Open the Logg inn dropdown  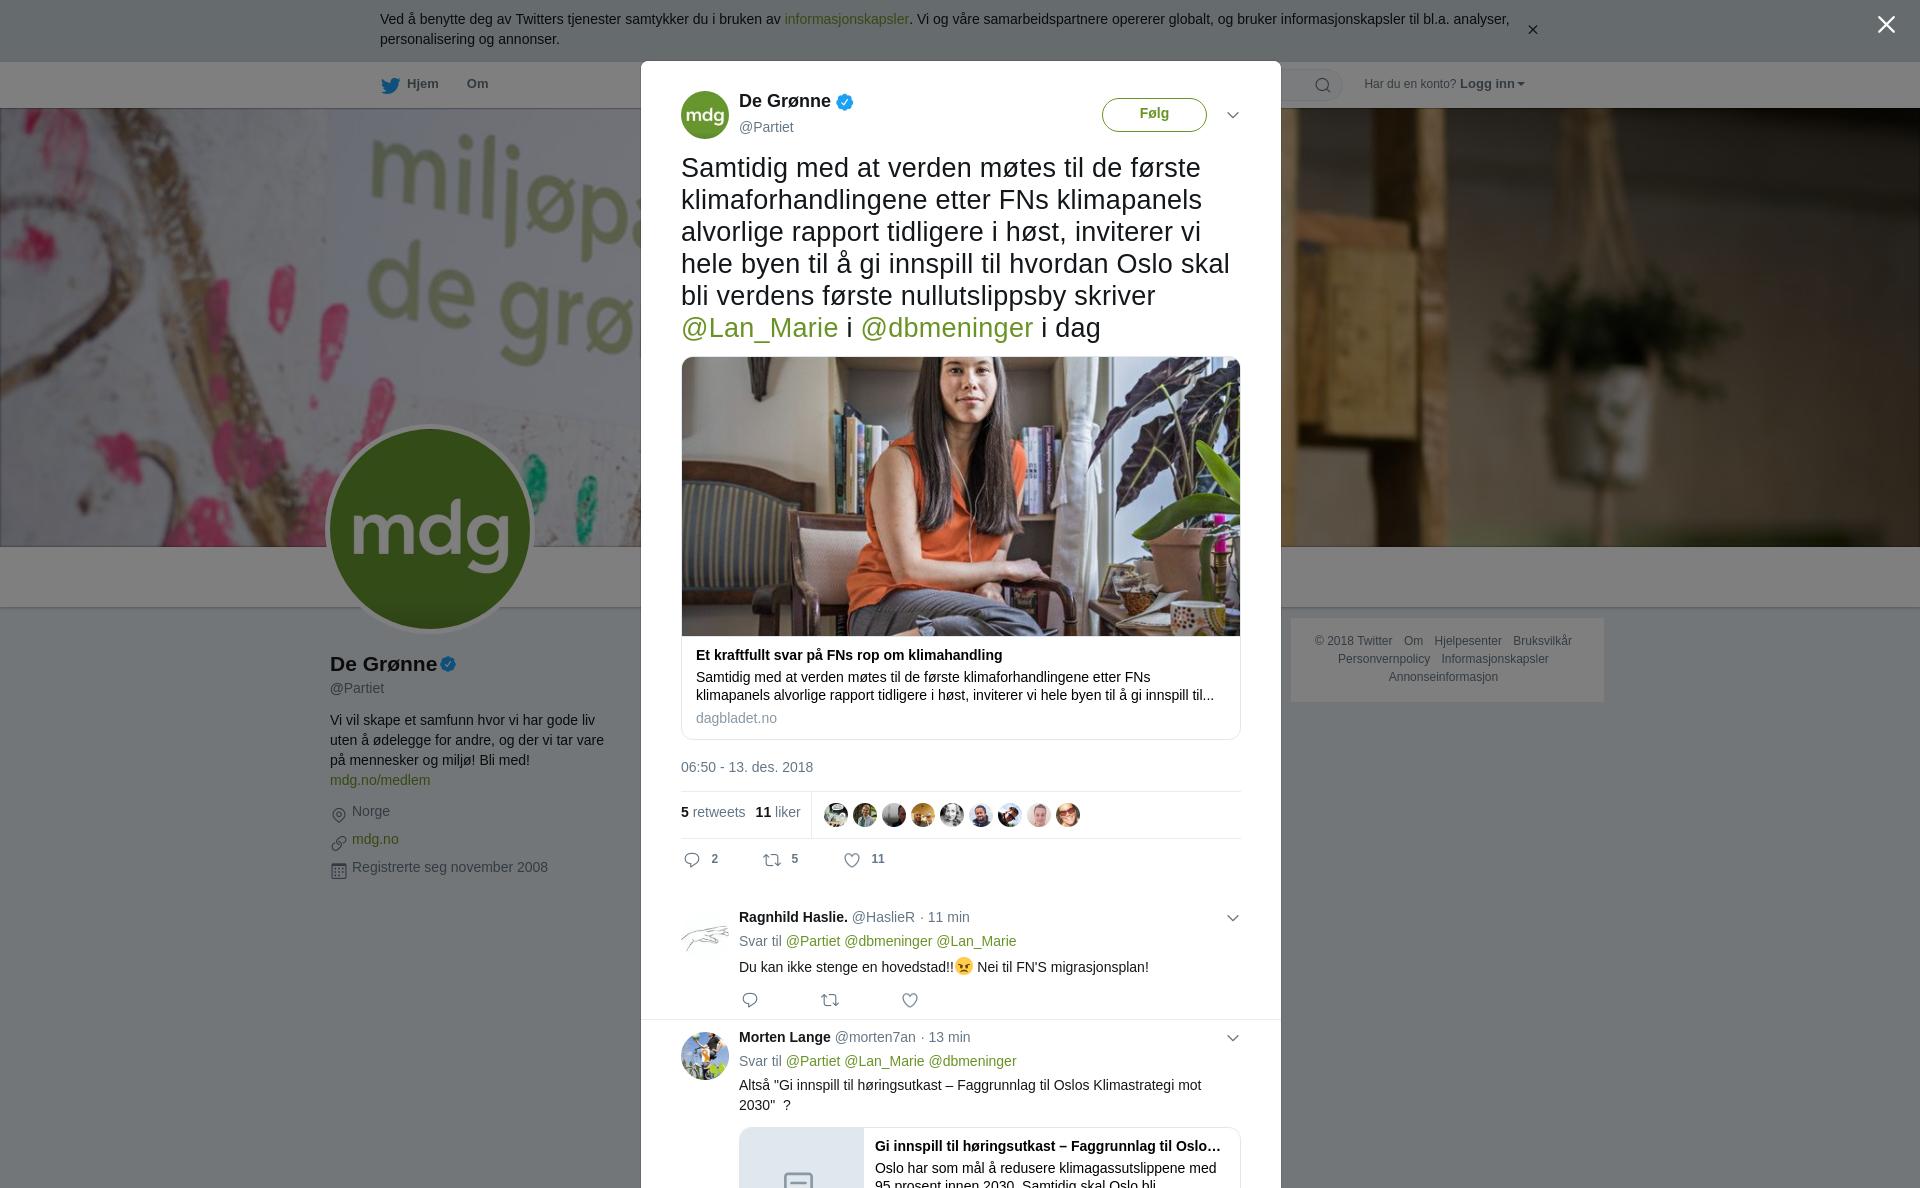point(1492,84)
